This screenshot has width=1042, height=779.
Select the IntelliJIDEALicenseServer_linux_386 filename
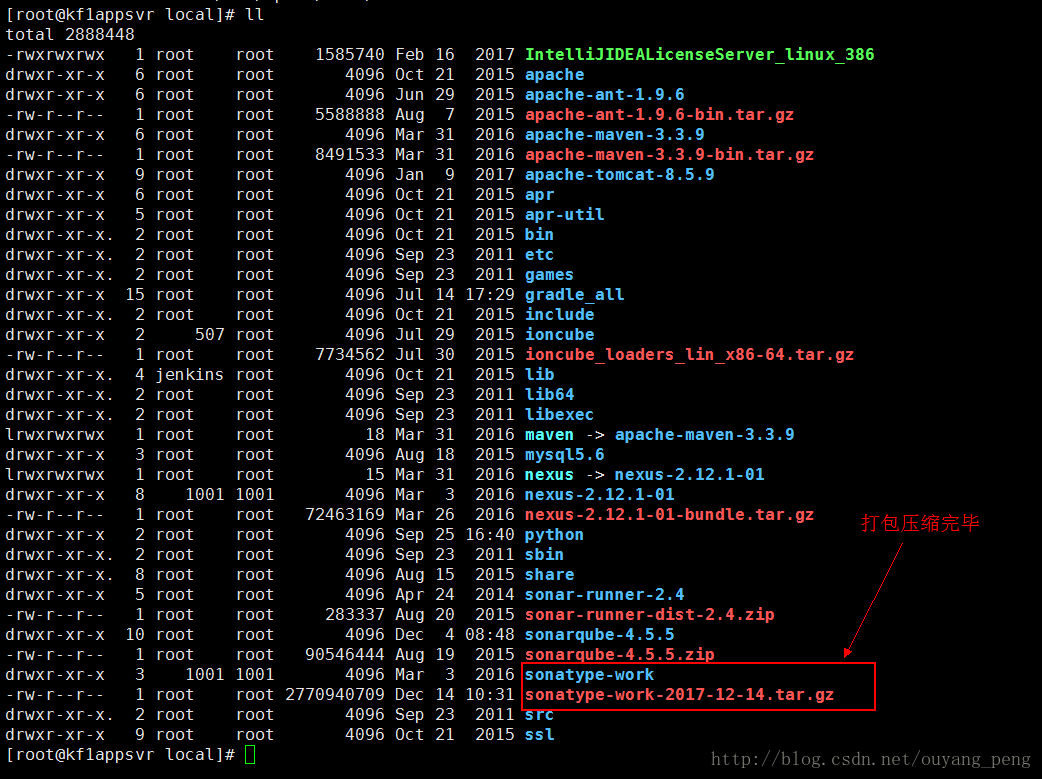coord(699,55)
